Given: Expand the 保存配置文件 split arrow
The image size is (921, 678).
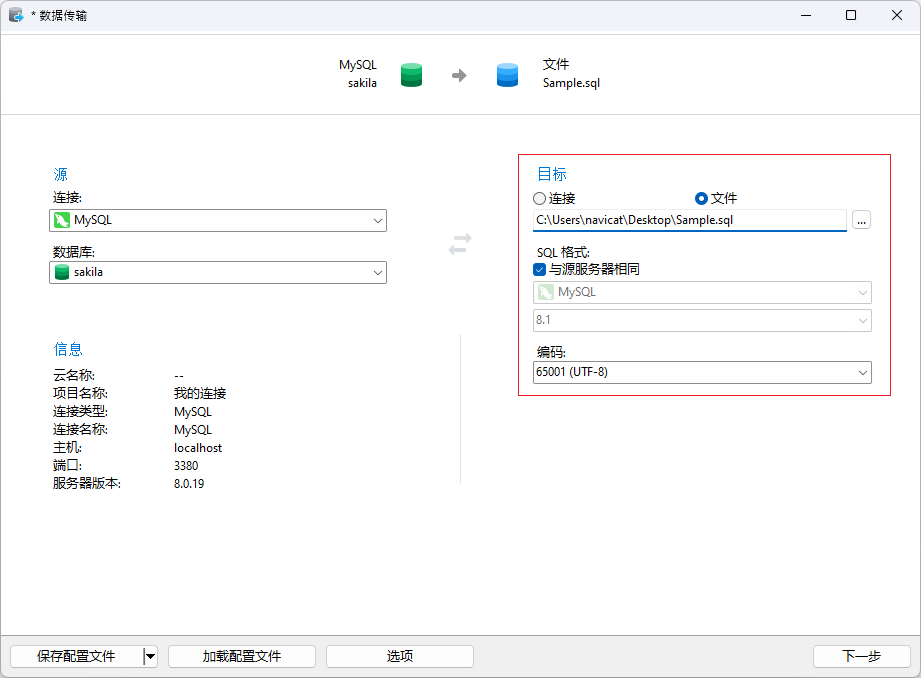Looking at the screenshot, I should coord(150,656).
